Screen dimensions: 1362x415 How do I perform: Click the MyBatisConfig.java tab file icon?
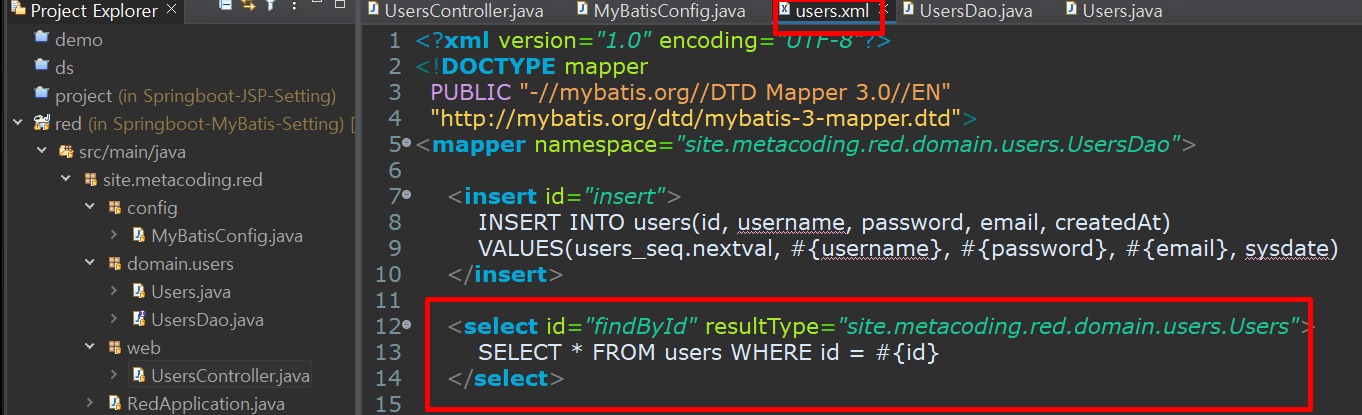582,10
